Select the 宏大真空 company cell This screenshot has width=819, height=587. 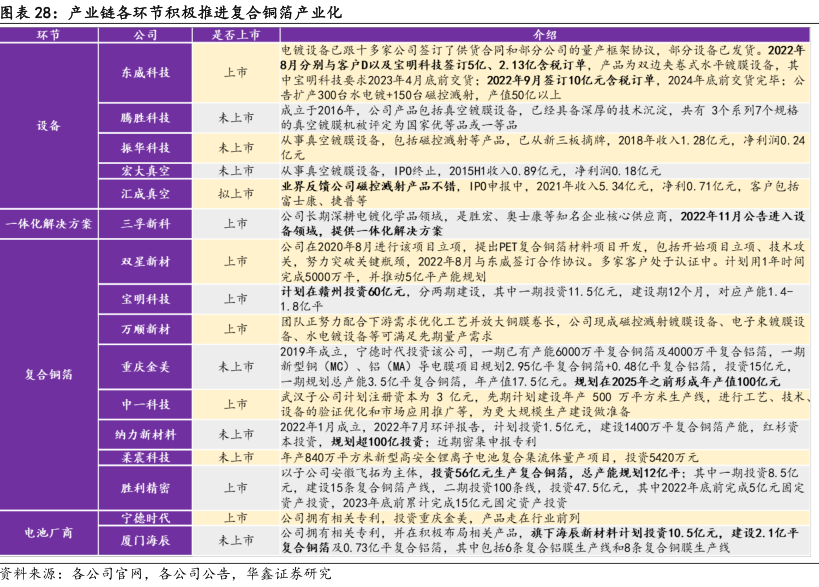(x=145, y=171)
